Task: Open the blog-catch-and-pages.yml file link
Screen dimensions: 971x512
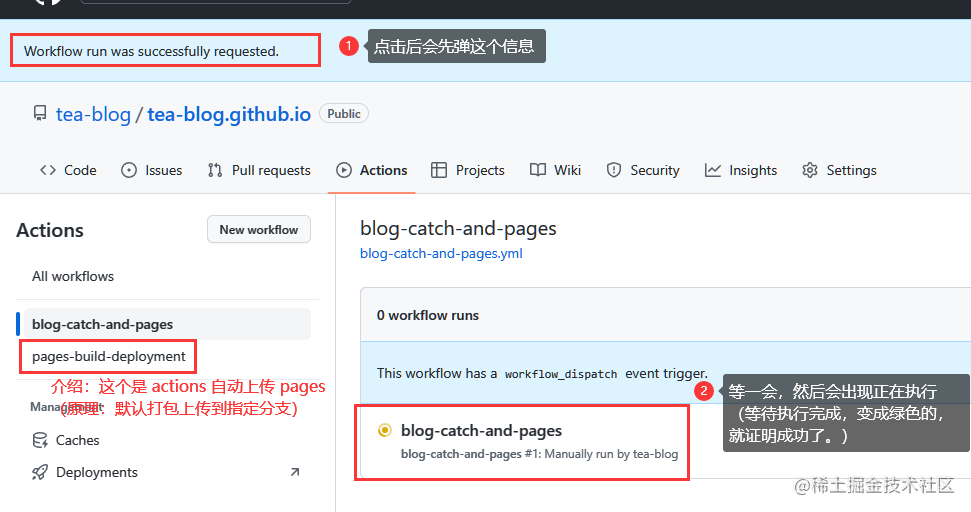Action: pyautogui.click(x=441, y=253)
